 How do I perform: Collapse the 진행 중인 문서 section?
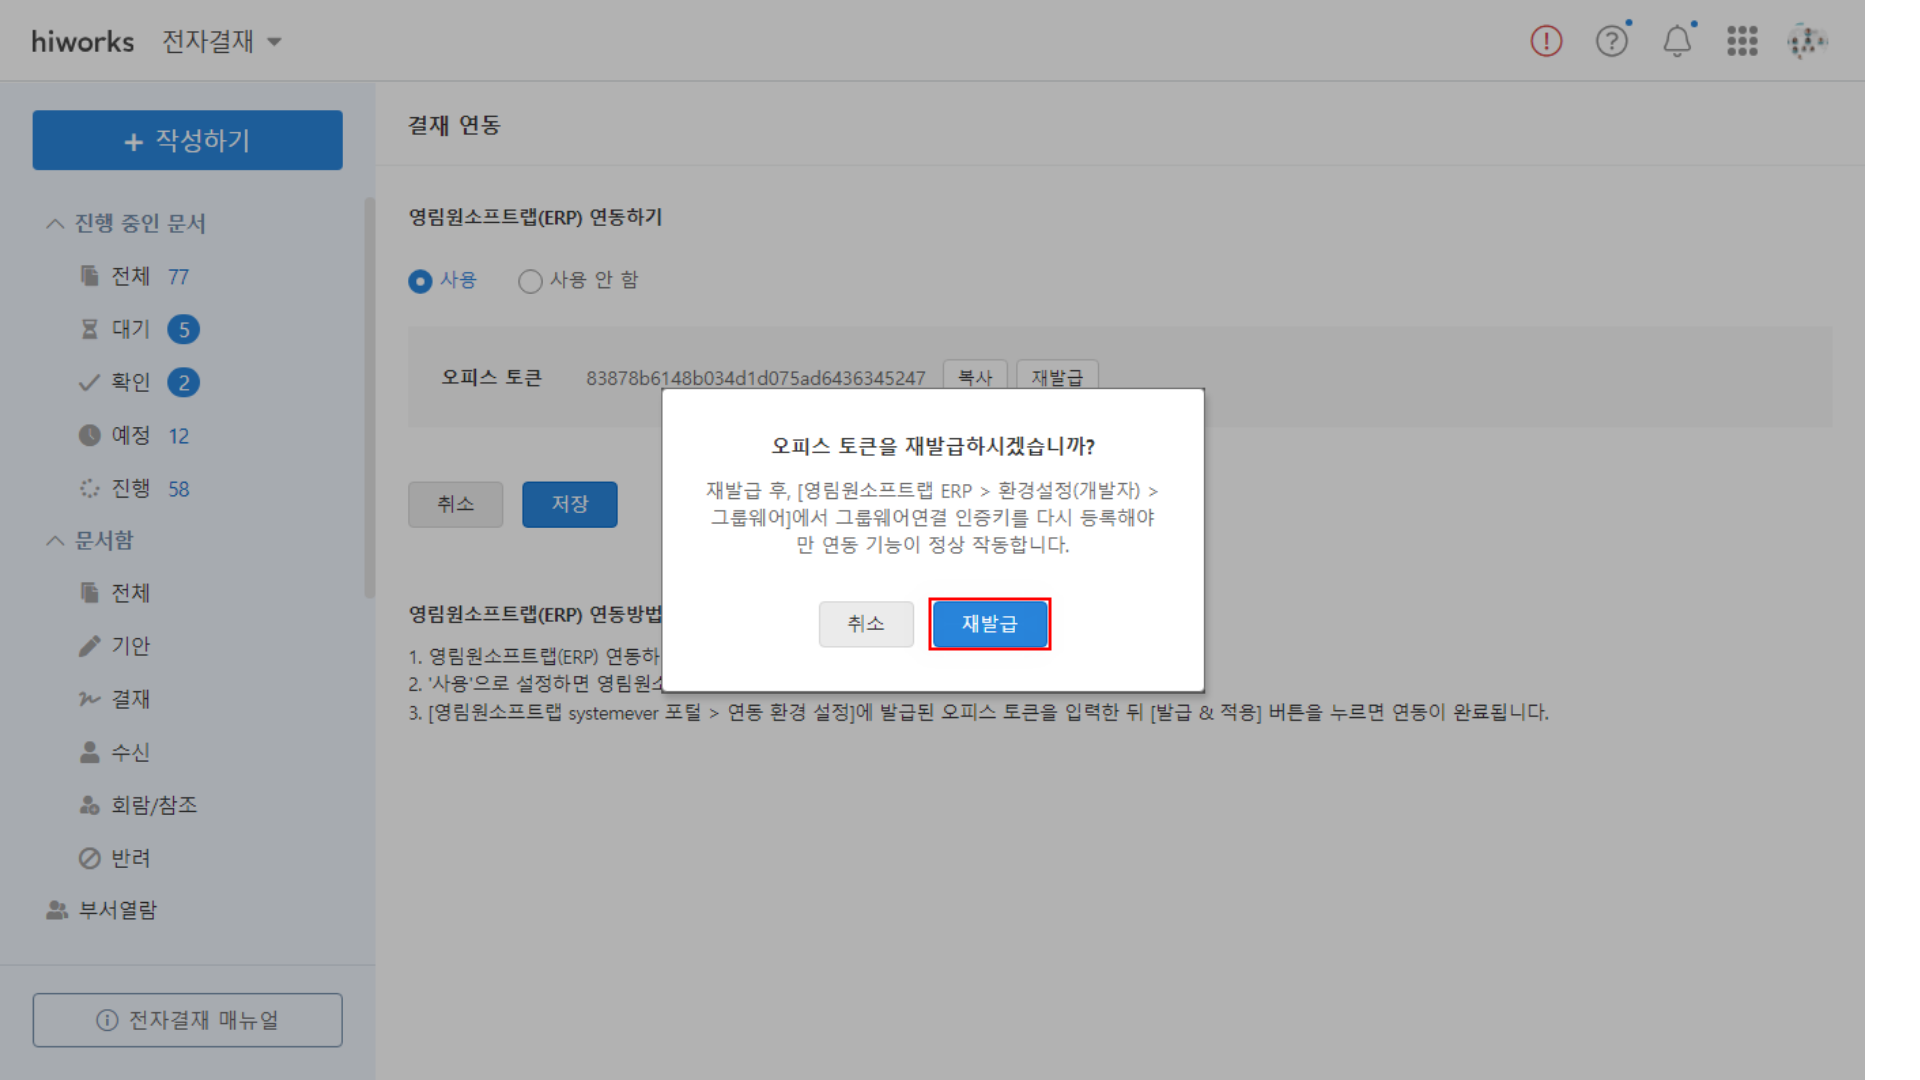coord(126,223)
